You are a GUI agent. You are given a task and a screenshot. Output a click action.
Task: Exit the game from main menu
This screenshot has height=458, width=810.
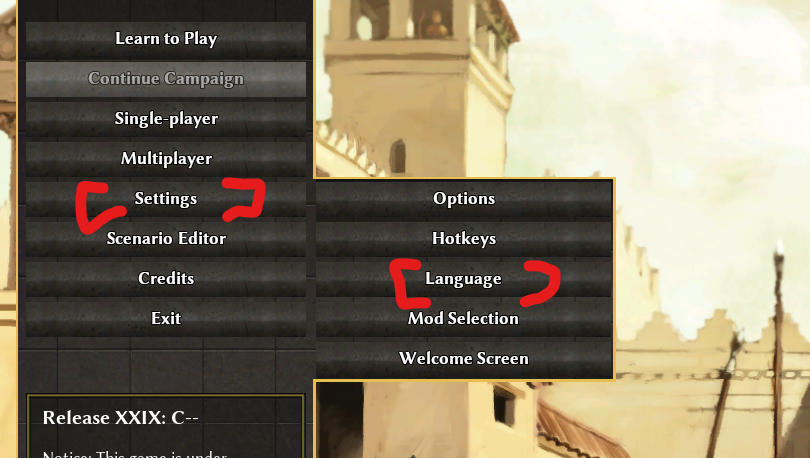(166, 318)
